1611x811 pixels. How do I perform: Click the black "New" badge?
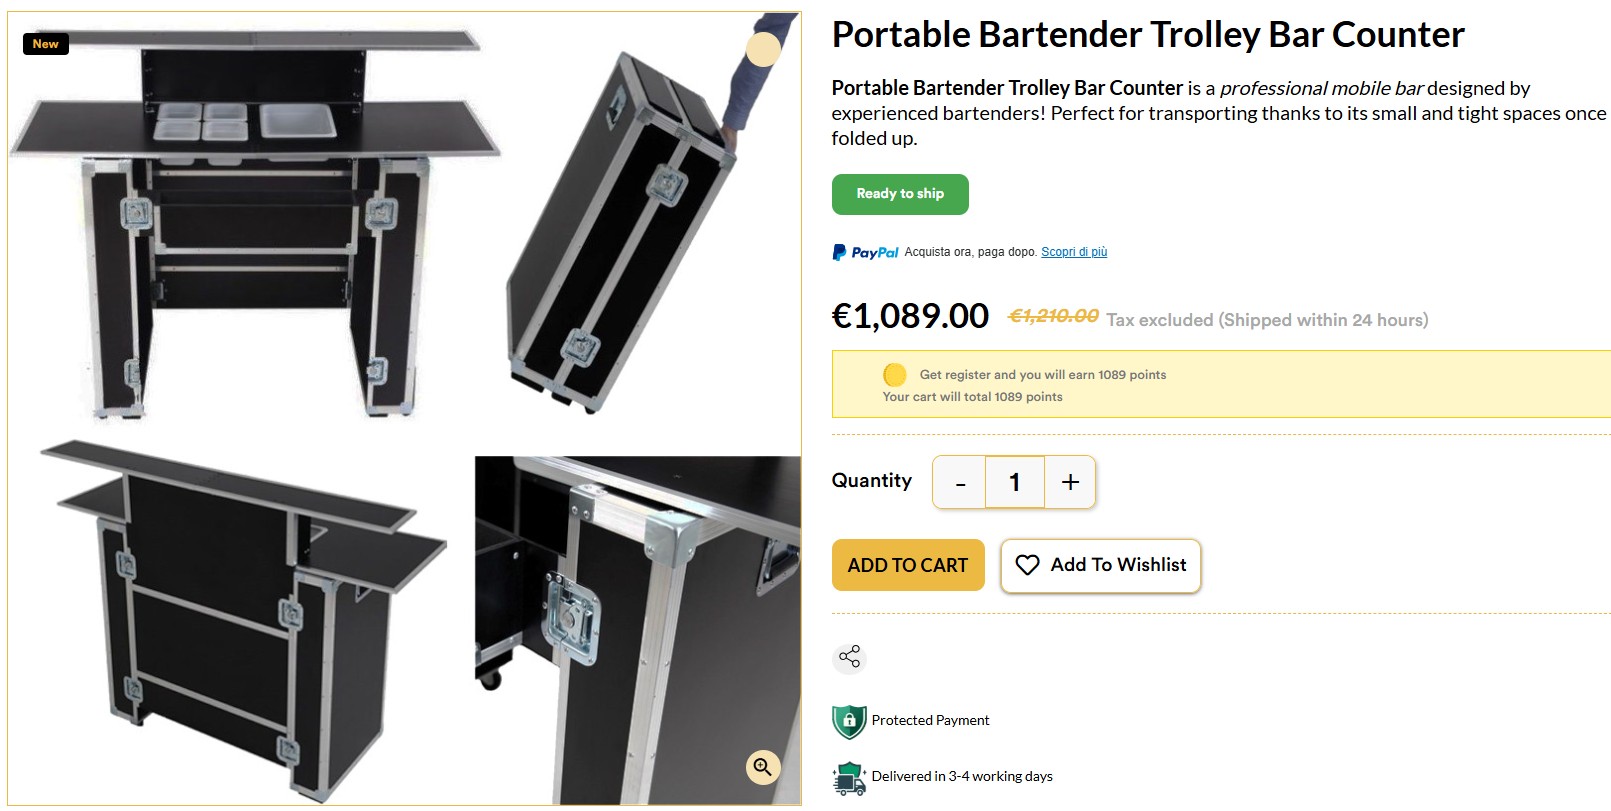(x=45, y=44)
